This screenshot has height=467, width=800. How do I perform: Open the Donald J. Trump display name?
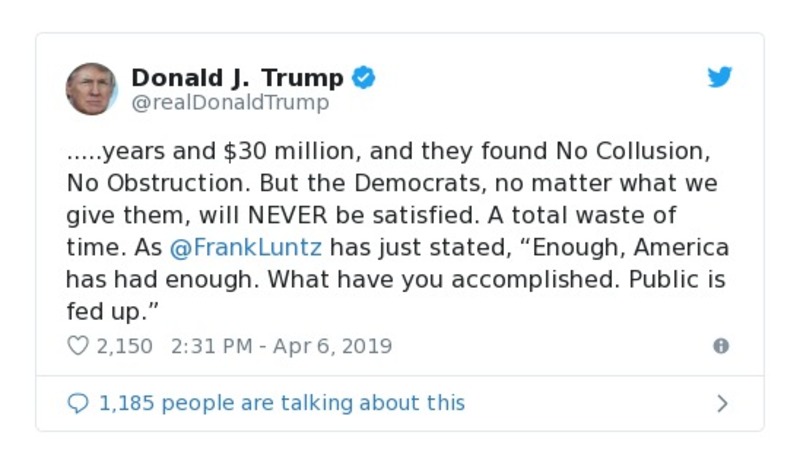tap(237, 78)
